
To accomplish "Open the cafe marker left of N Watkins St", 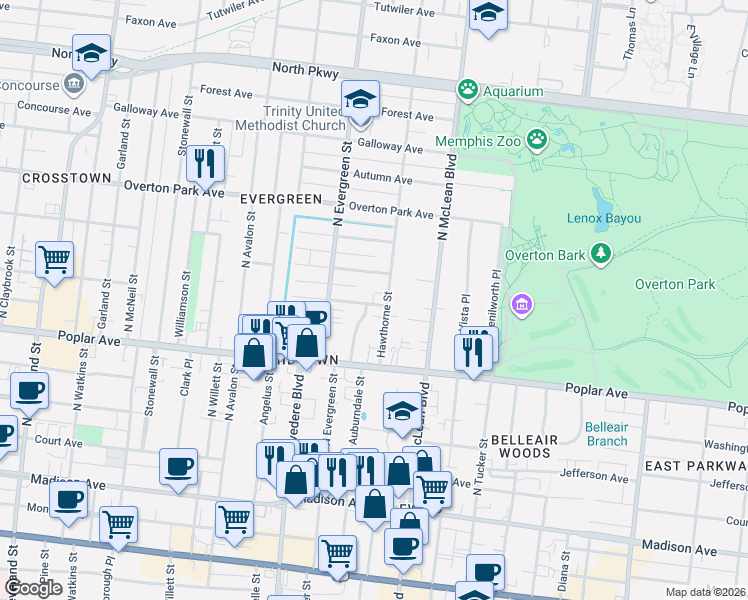I will click(30, 394).
